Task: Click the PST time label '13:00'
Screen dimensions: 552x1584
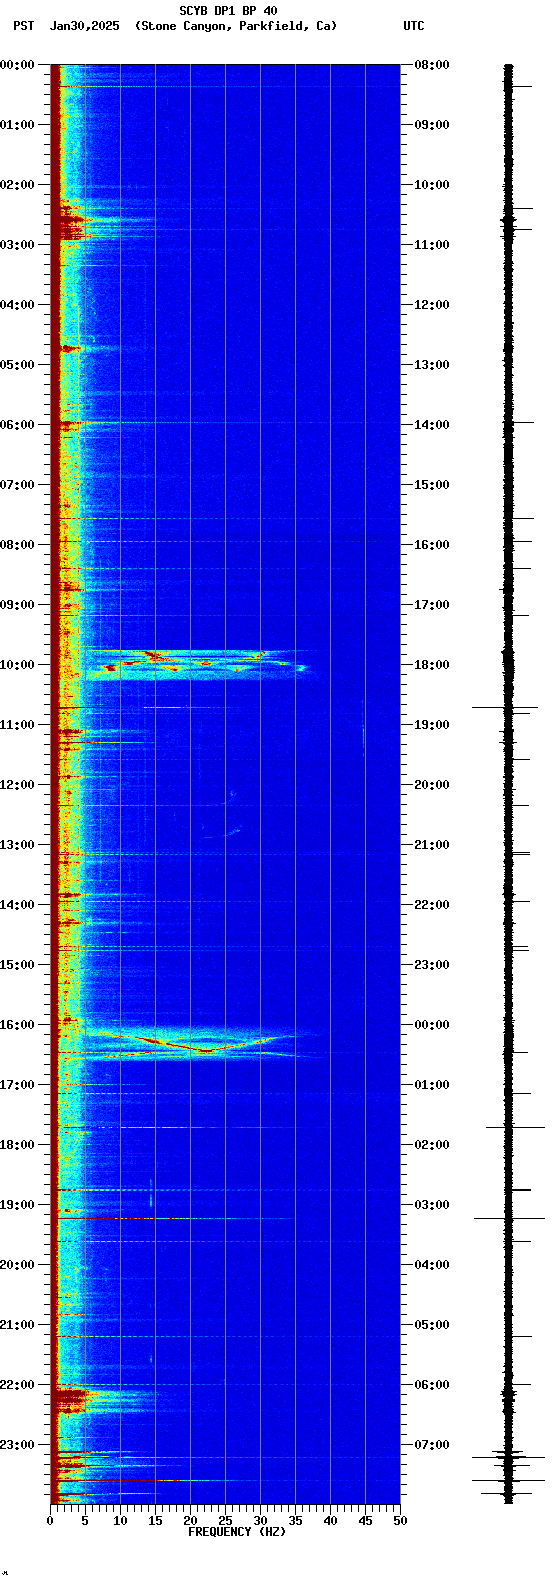Action: (x=17, y=845)
